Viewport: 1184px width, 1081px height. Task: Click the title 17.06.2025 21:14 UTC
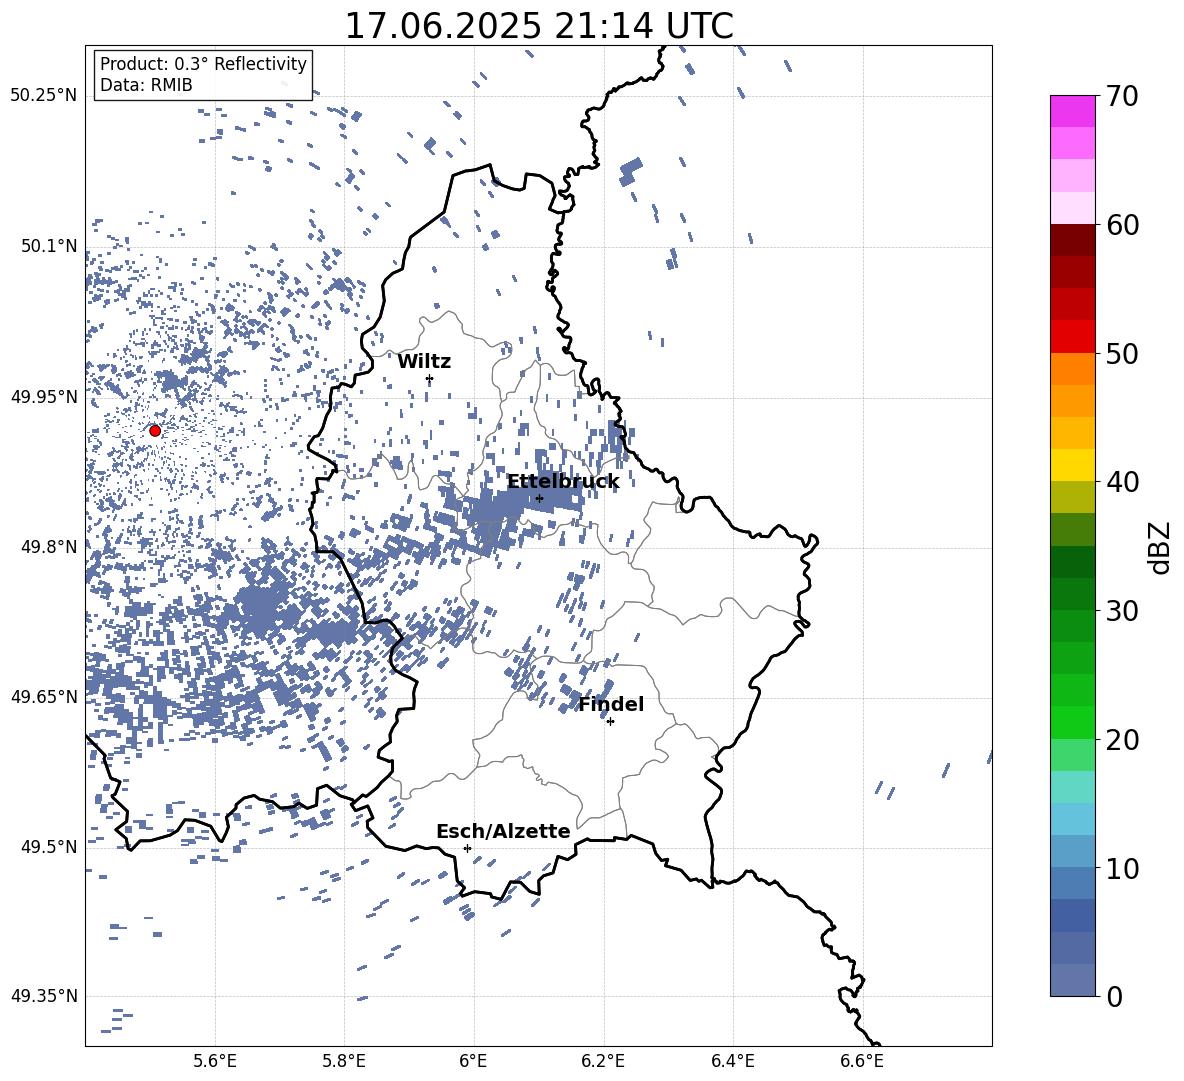(x=539, y=26)
